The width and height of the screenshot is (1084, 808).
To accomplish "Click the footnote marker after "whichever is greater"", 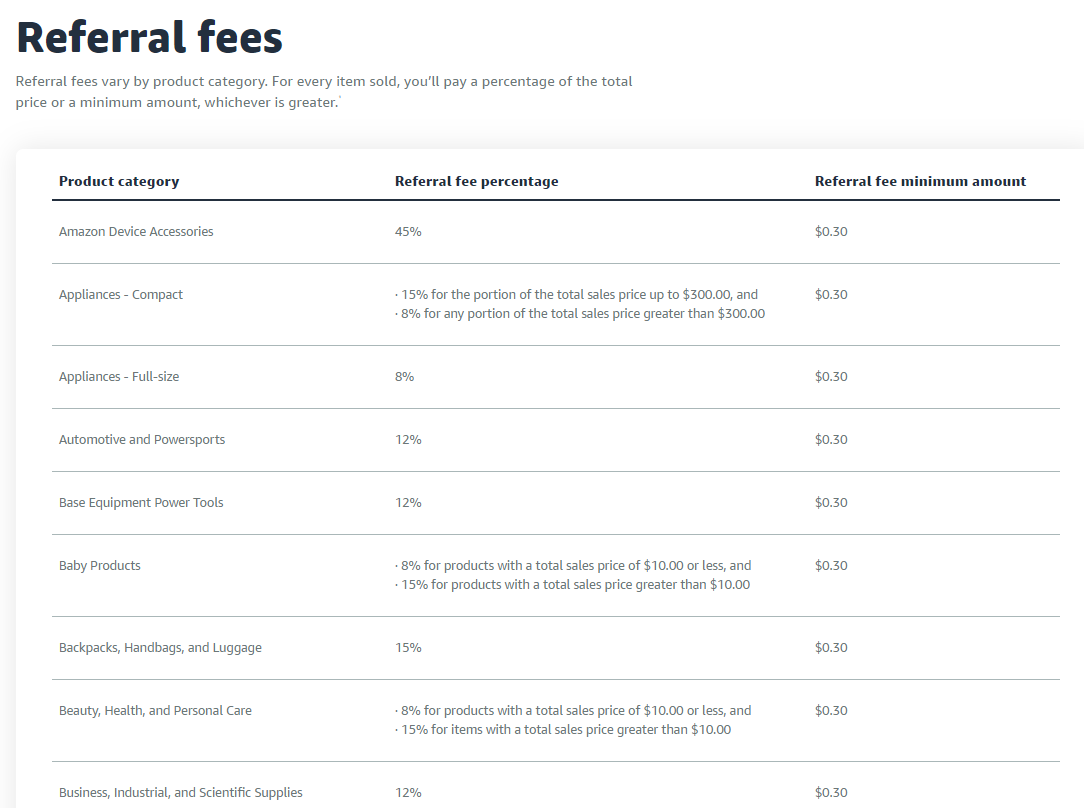I will [x=340, y=99].
